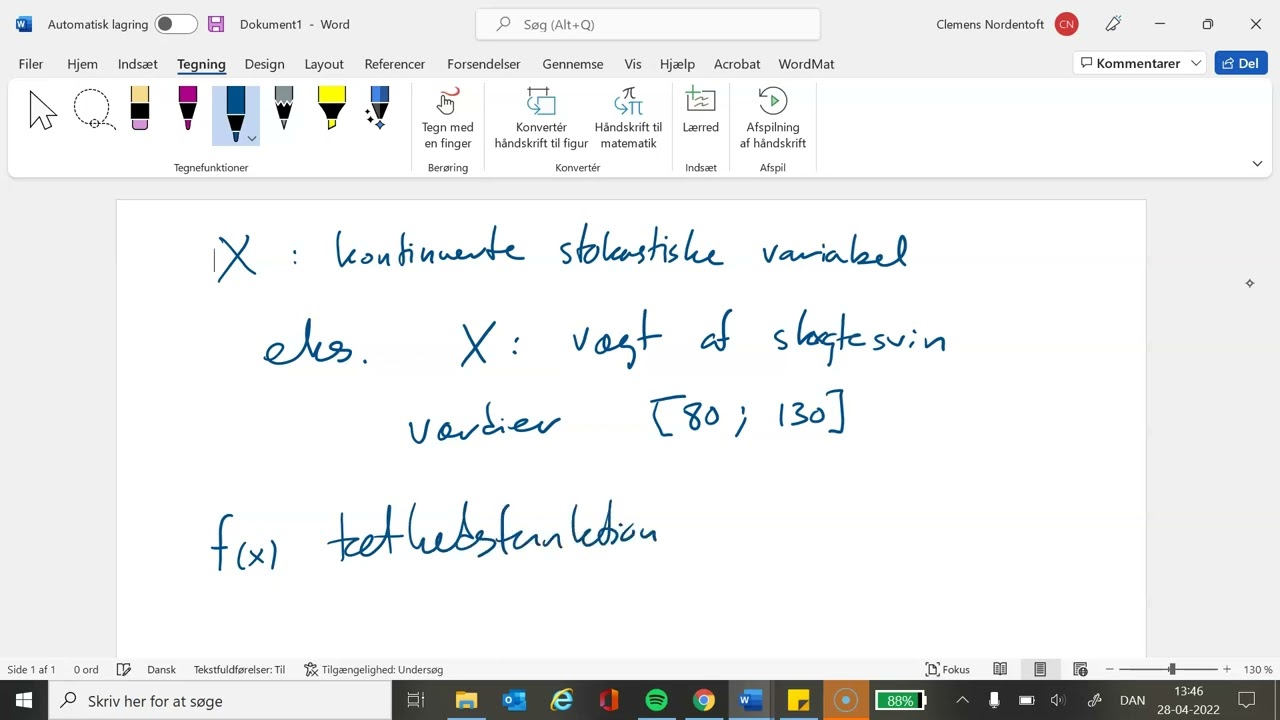Switch to print layout view icon
The width and height of the screenshot is (1280, 720).
tap(1040, 669)
